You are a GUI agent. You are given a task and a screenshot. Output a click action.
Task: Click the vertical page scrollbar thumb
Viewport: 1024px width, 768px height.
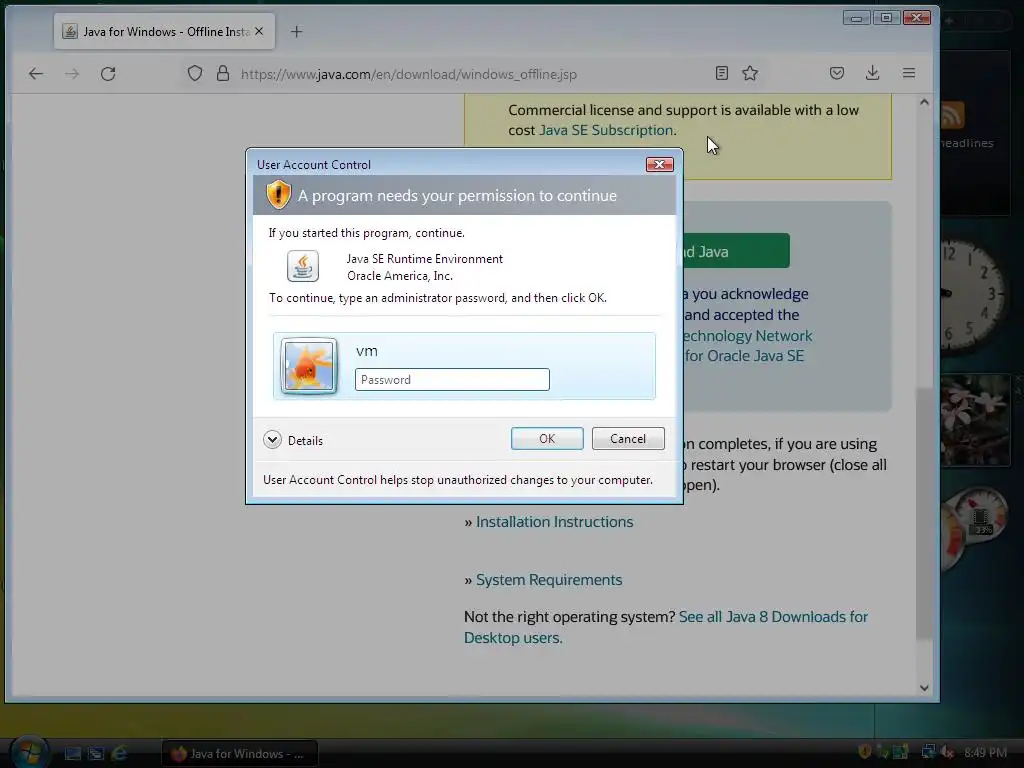tap(924, 514)
